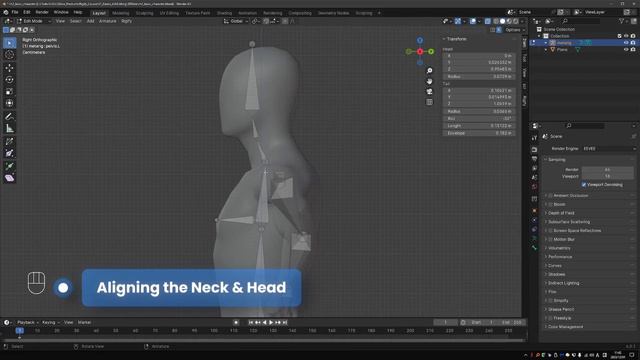Image resolution: width=640 pixels, height=360 pixels.
Task: Open the File menu
Action: pyautogui.click(x=15, y=12)
